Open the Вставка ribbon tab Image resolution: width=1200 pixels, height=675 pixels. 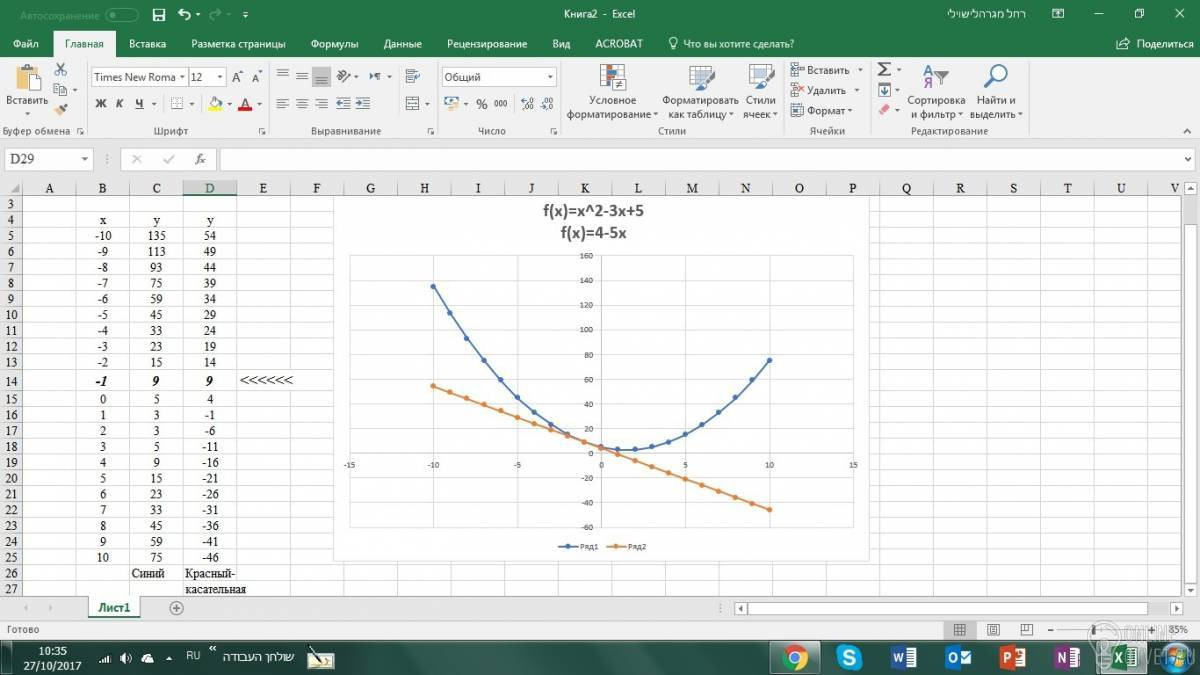coord(147,44)
